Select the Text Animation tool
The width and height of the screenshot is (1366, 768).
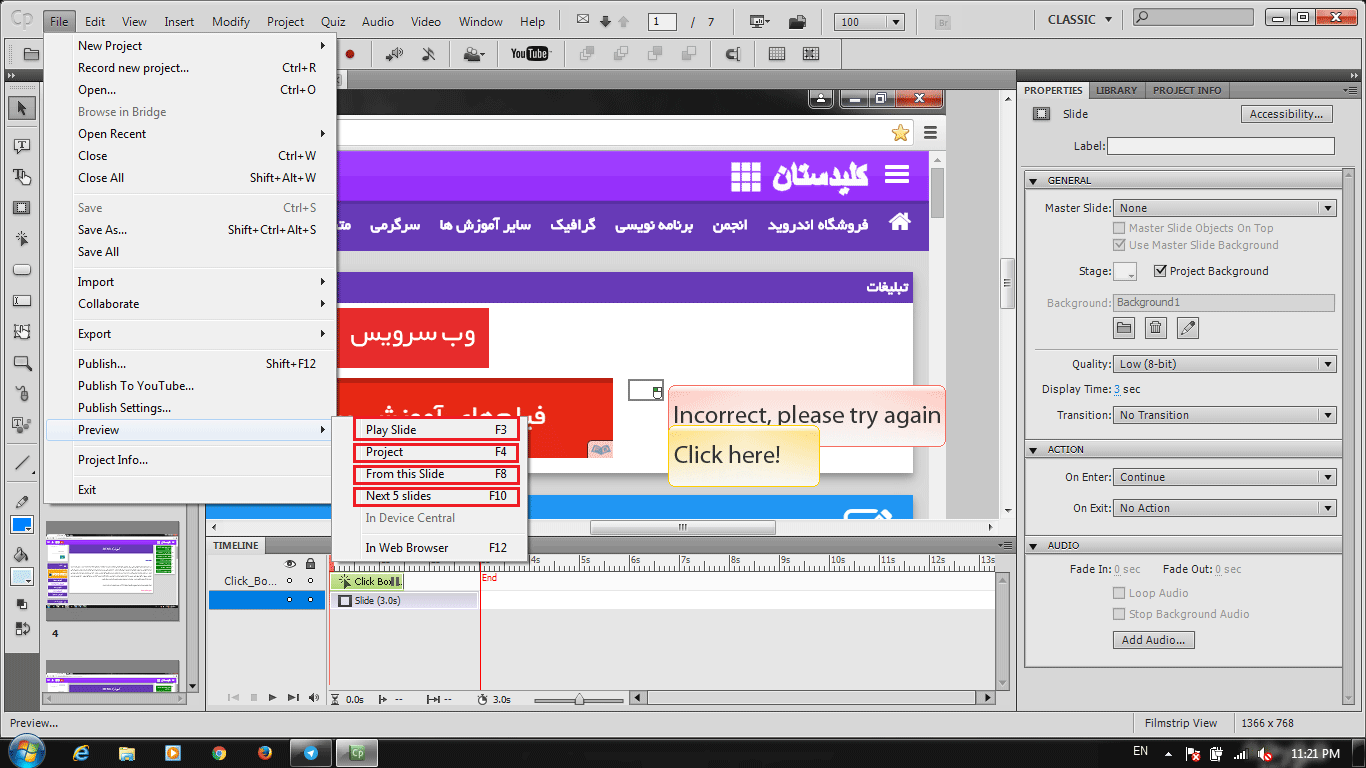tap(22, 425)
